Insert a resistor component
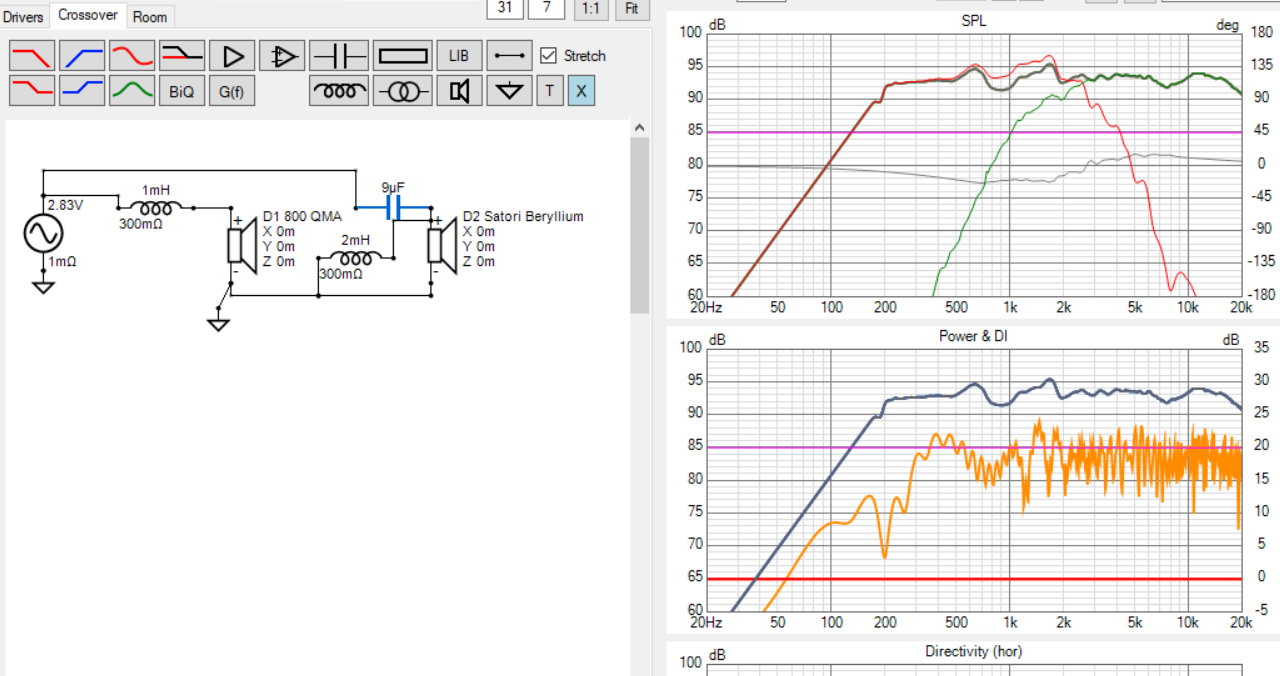1280x676 pixels. [x=403, y=55]
